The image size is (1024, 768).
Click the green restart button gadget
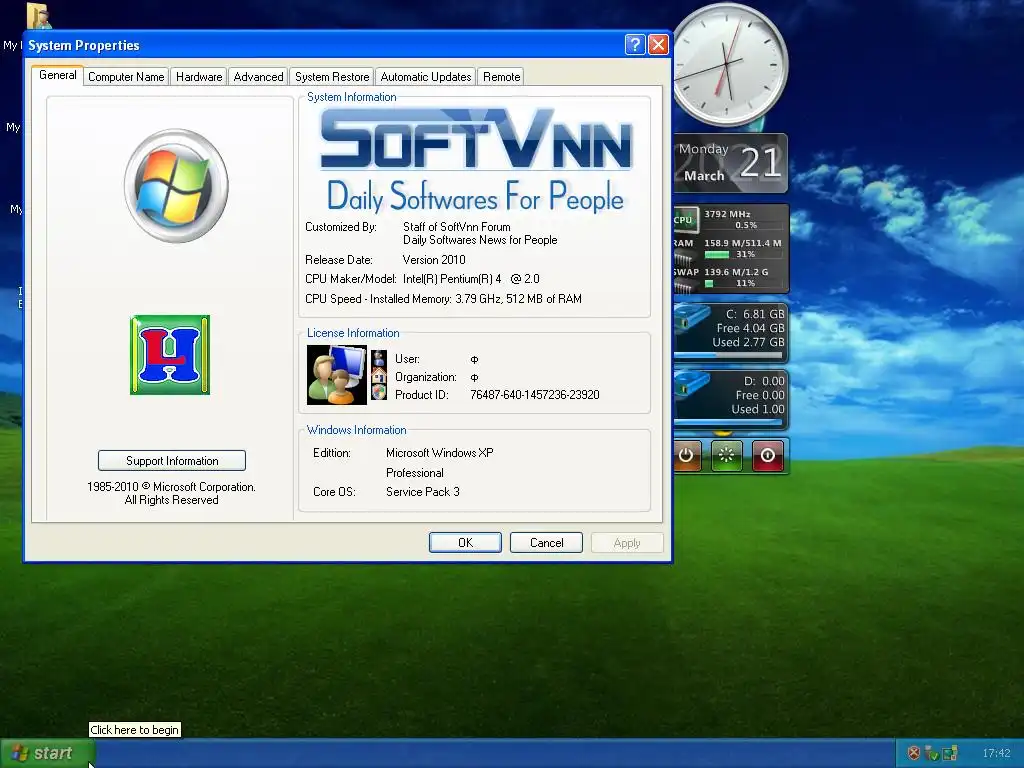click(x=726, y=455)
